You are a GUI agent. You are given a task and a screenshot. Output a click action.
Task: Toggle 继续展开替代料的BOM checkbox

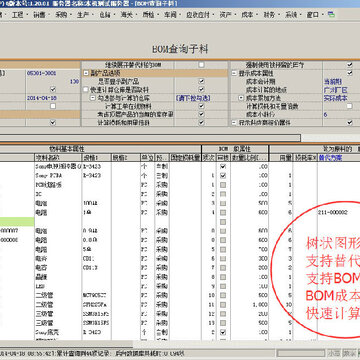click(x=201, y=65)
